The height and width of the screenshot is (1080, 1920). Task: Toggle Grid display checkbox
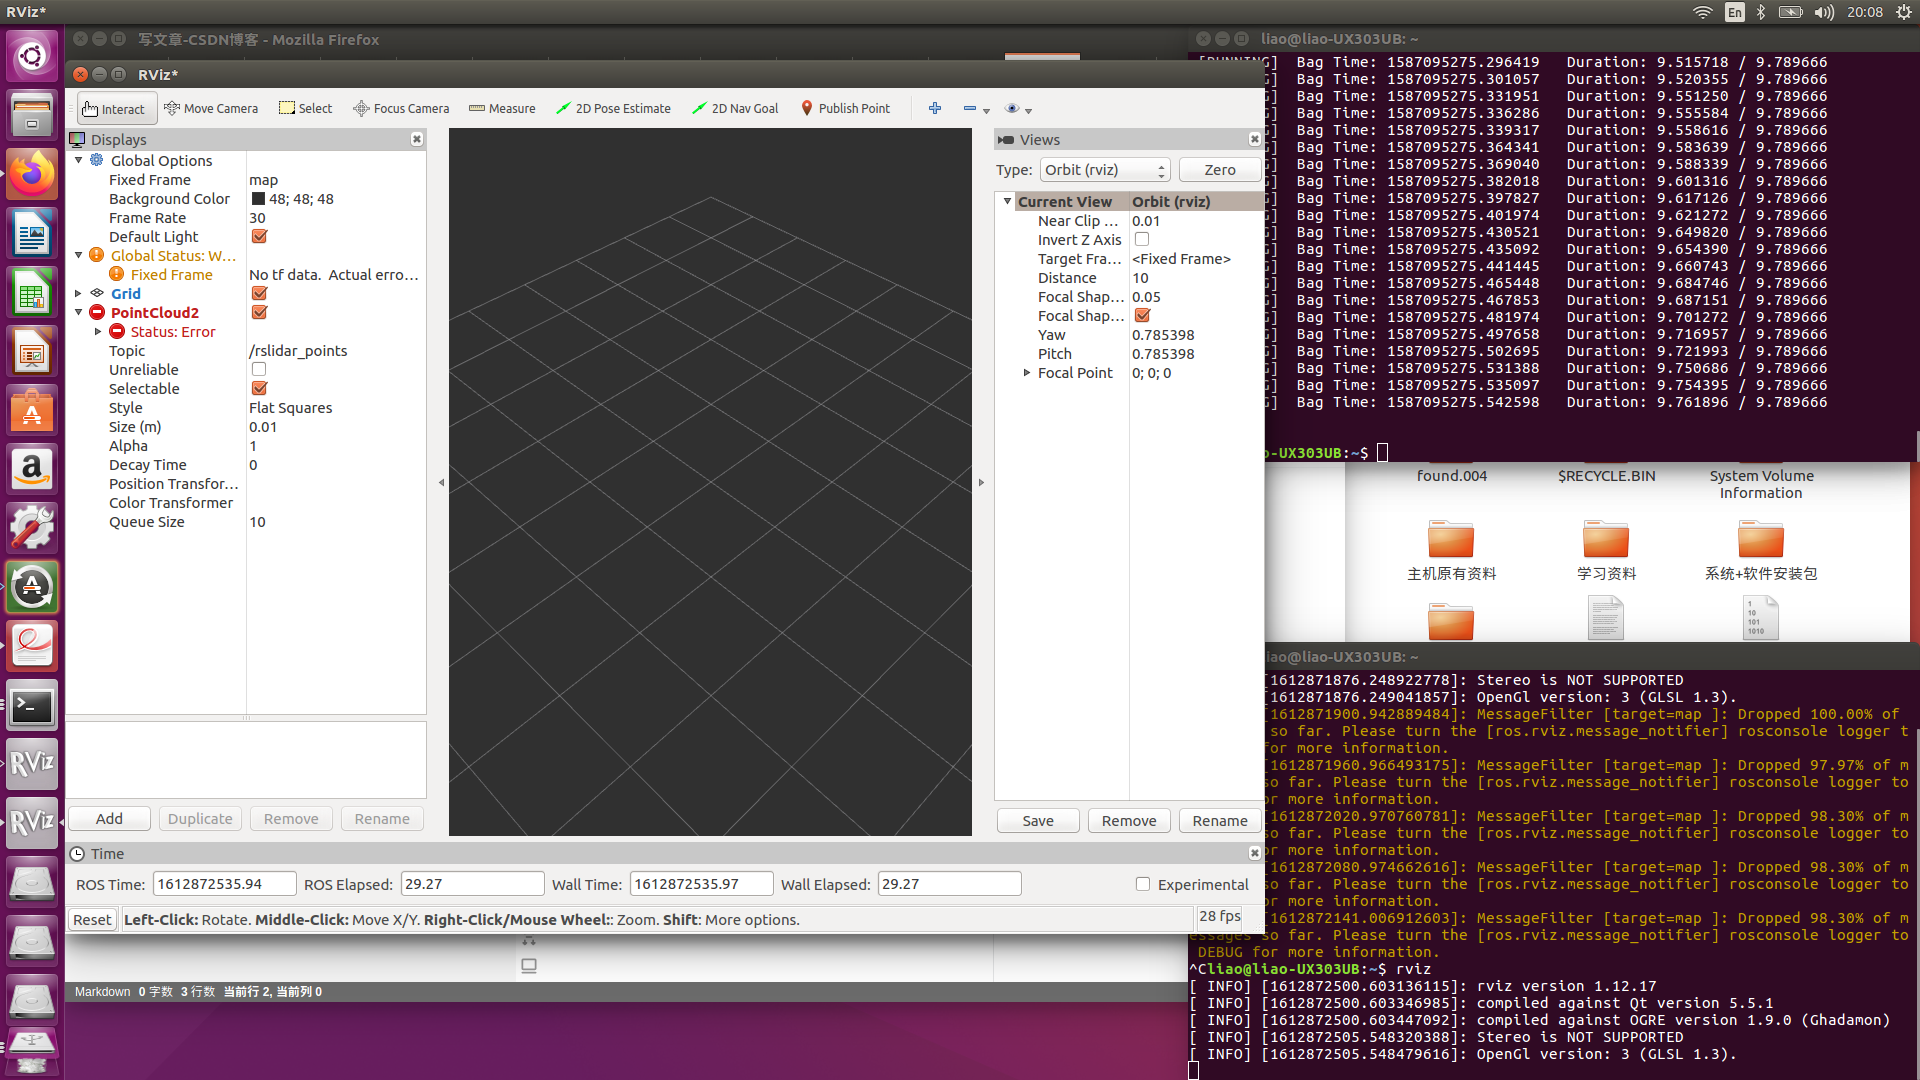click(258, 293)
